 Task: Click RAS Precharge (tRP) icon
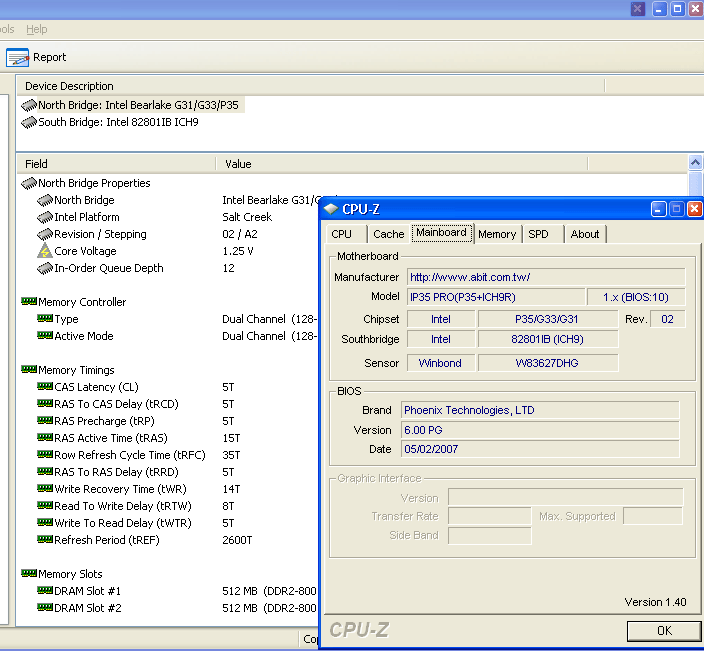pos(45,421)
